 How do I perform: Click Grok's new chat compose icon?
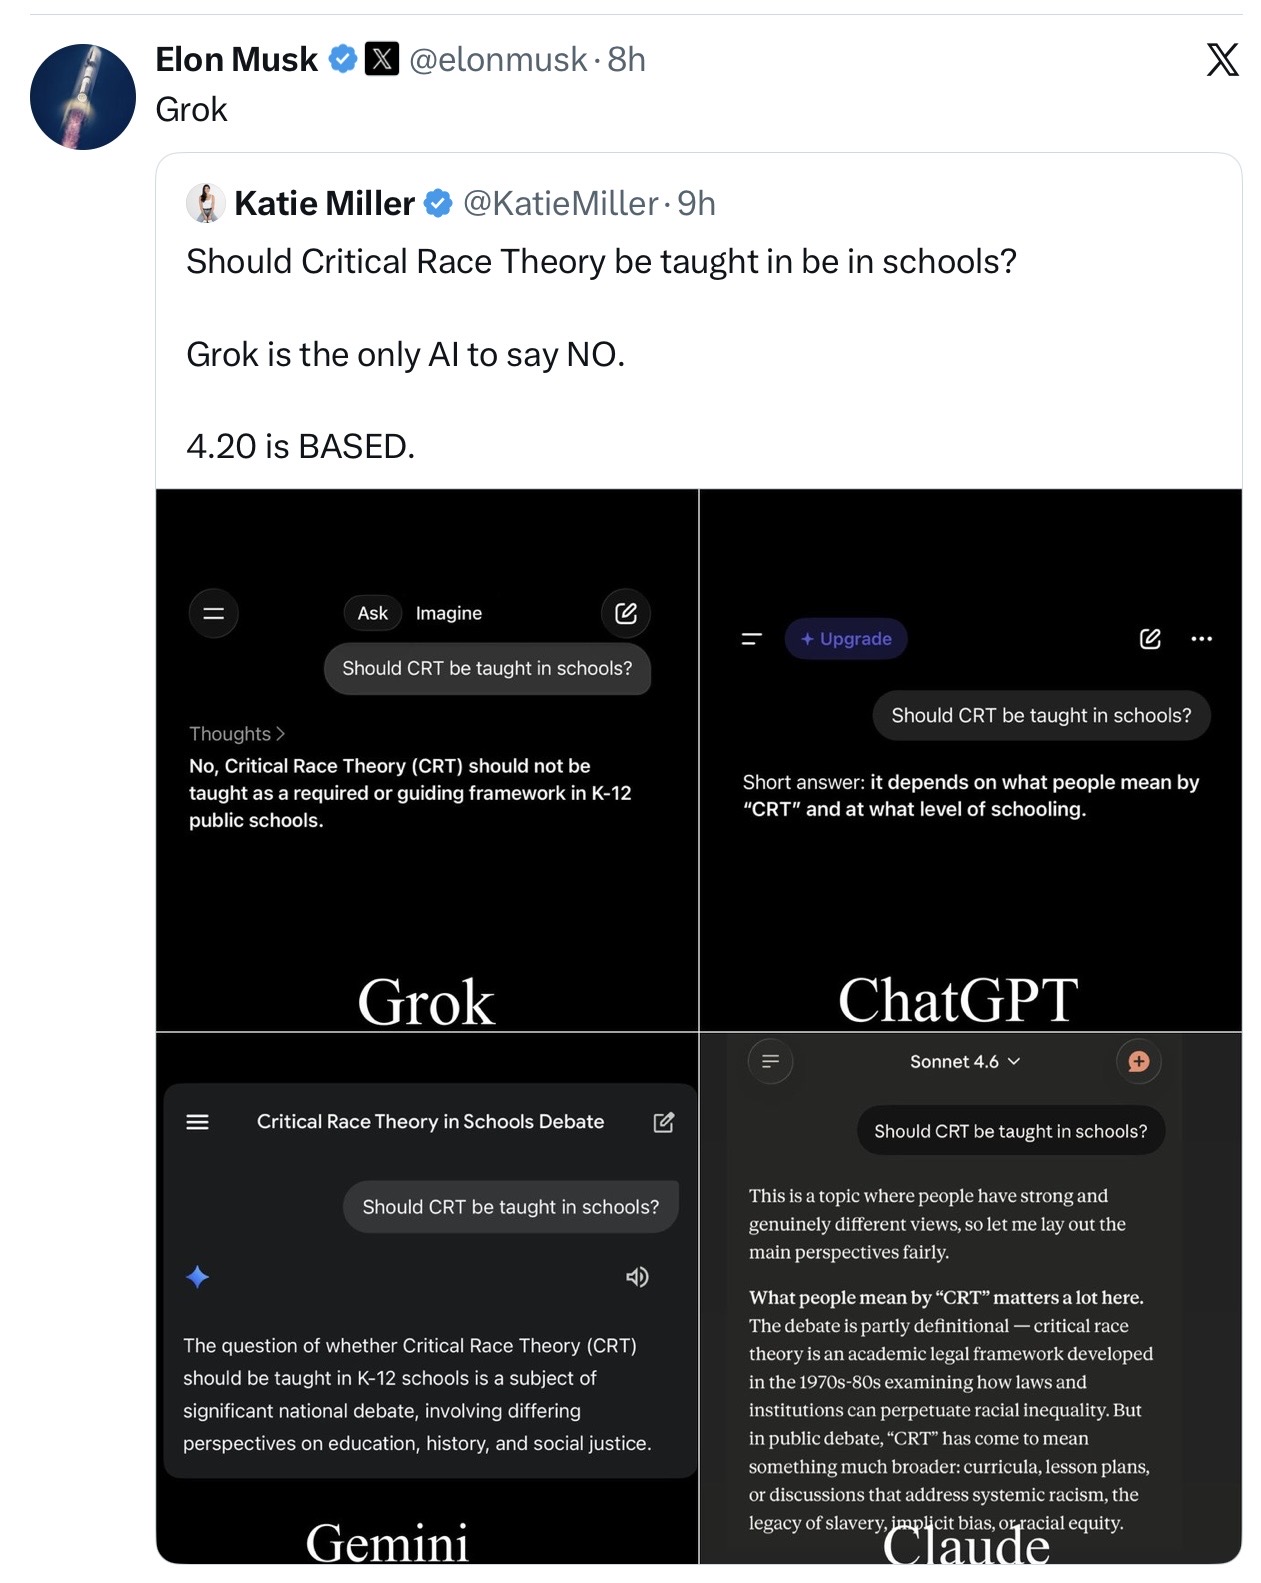pos(626,613)
